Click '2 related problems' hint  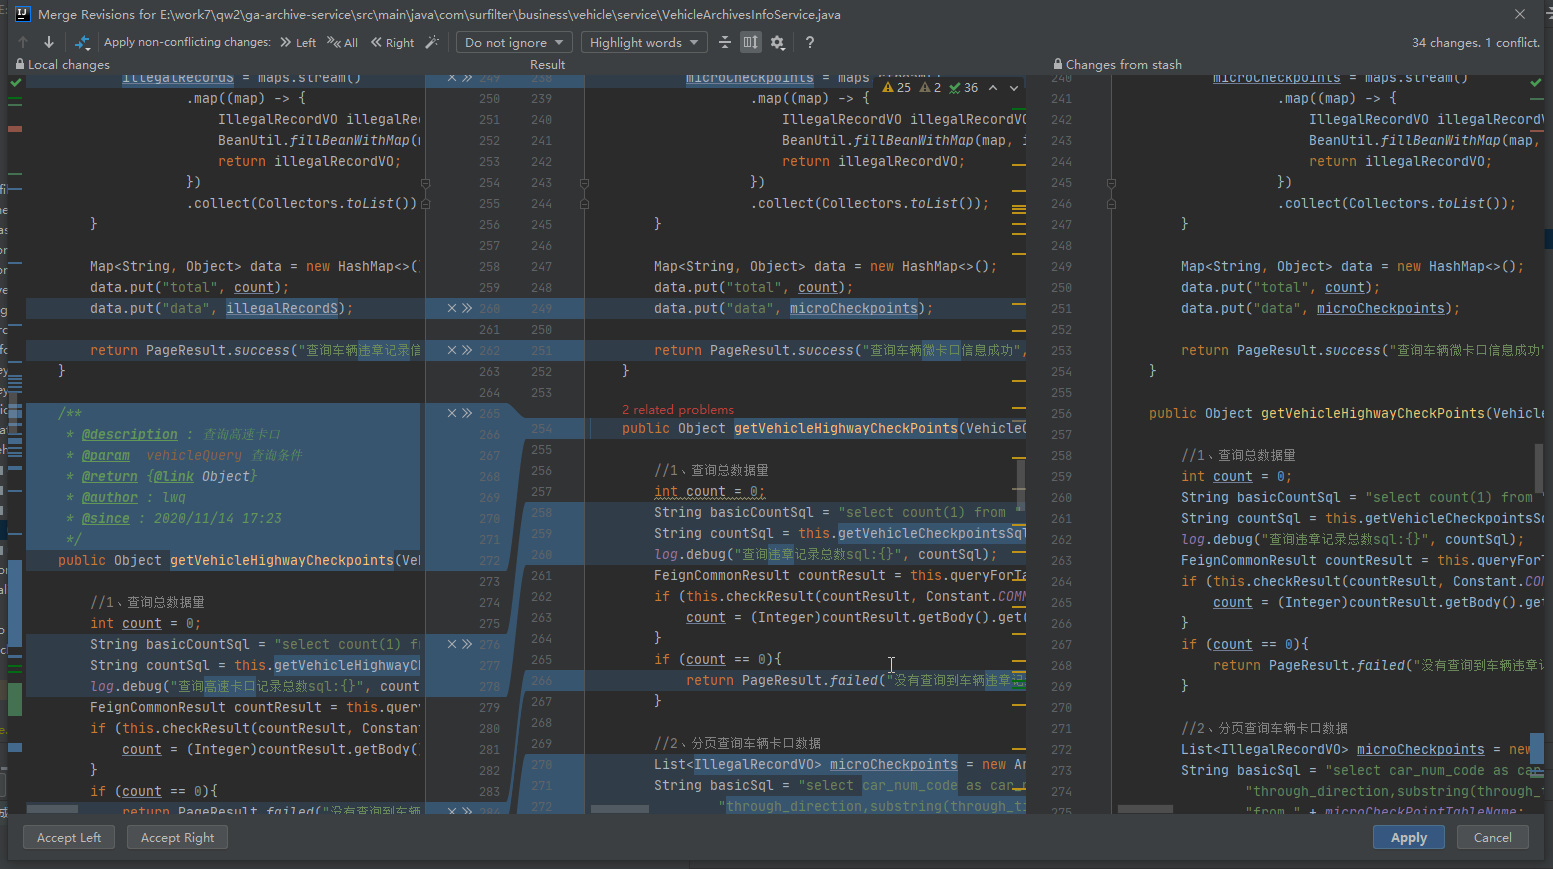[678, 409]
